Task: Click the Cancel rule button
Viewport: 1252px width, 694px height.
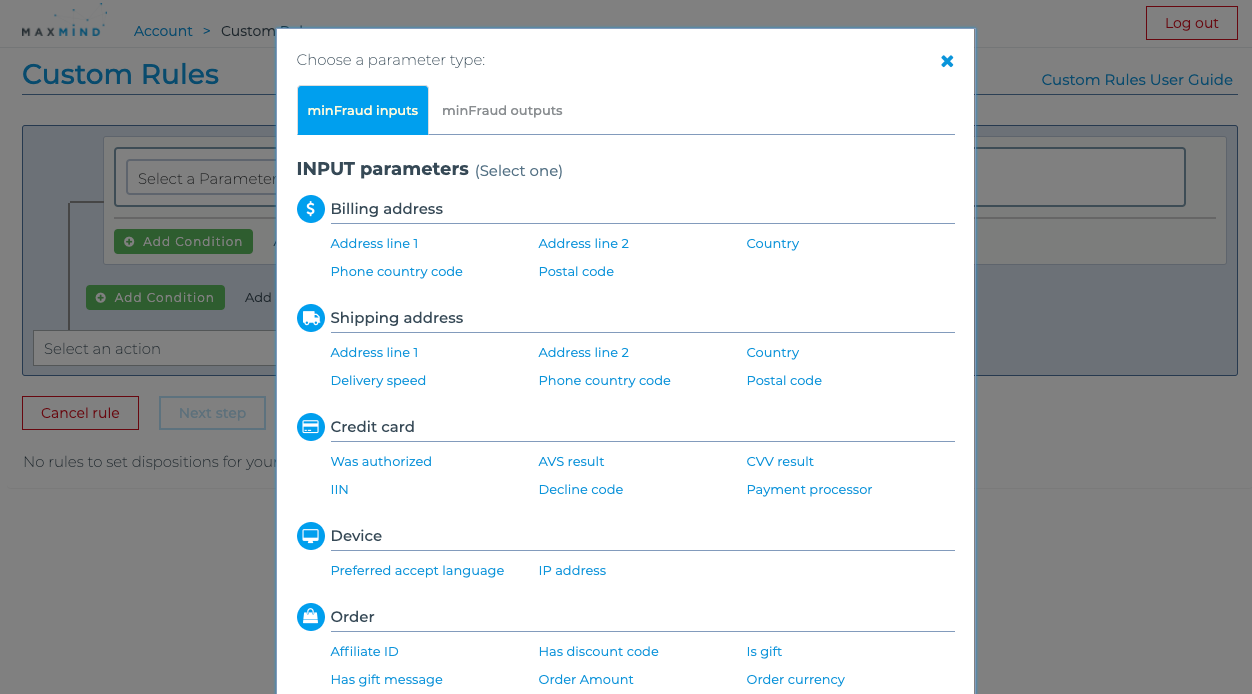Action: 80,413
